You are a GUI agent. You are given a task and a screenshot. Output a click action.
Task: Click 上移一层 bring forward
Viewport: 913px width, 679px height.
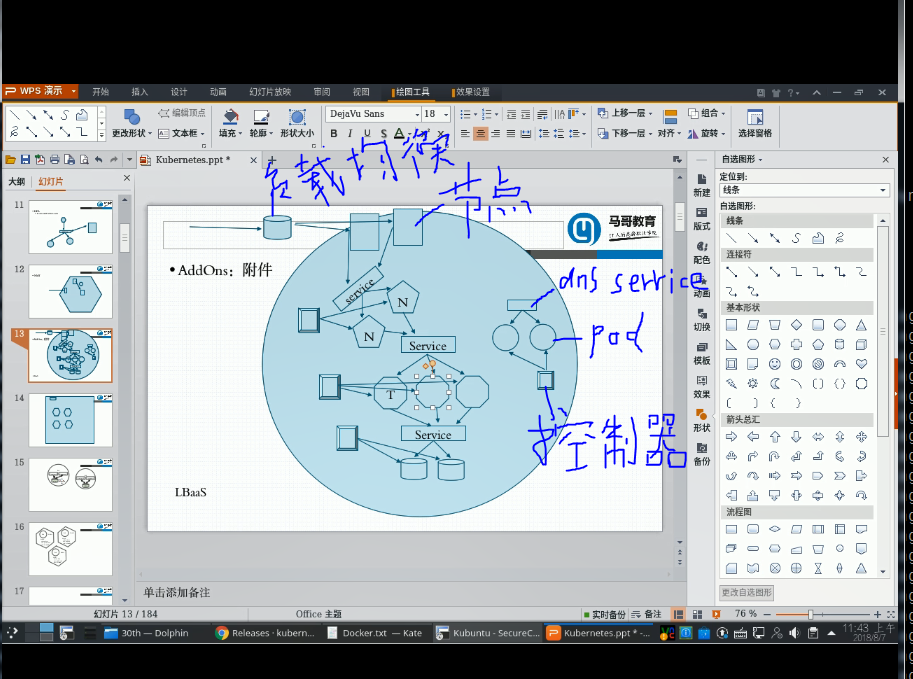point(625,113)
